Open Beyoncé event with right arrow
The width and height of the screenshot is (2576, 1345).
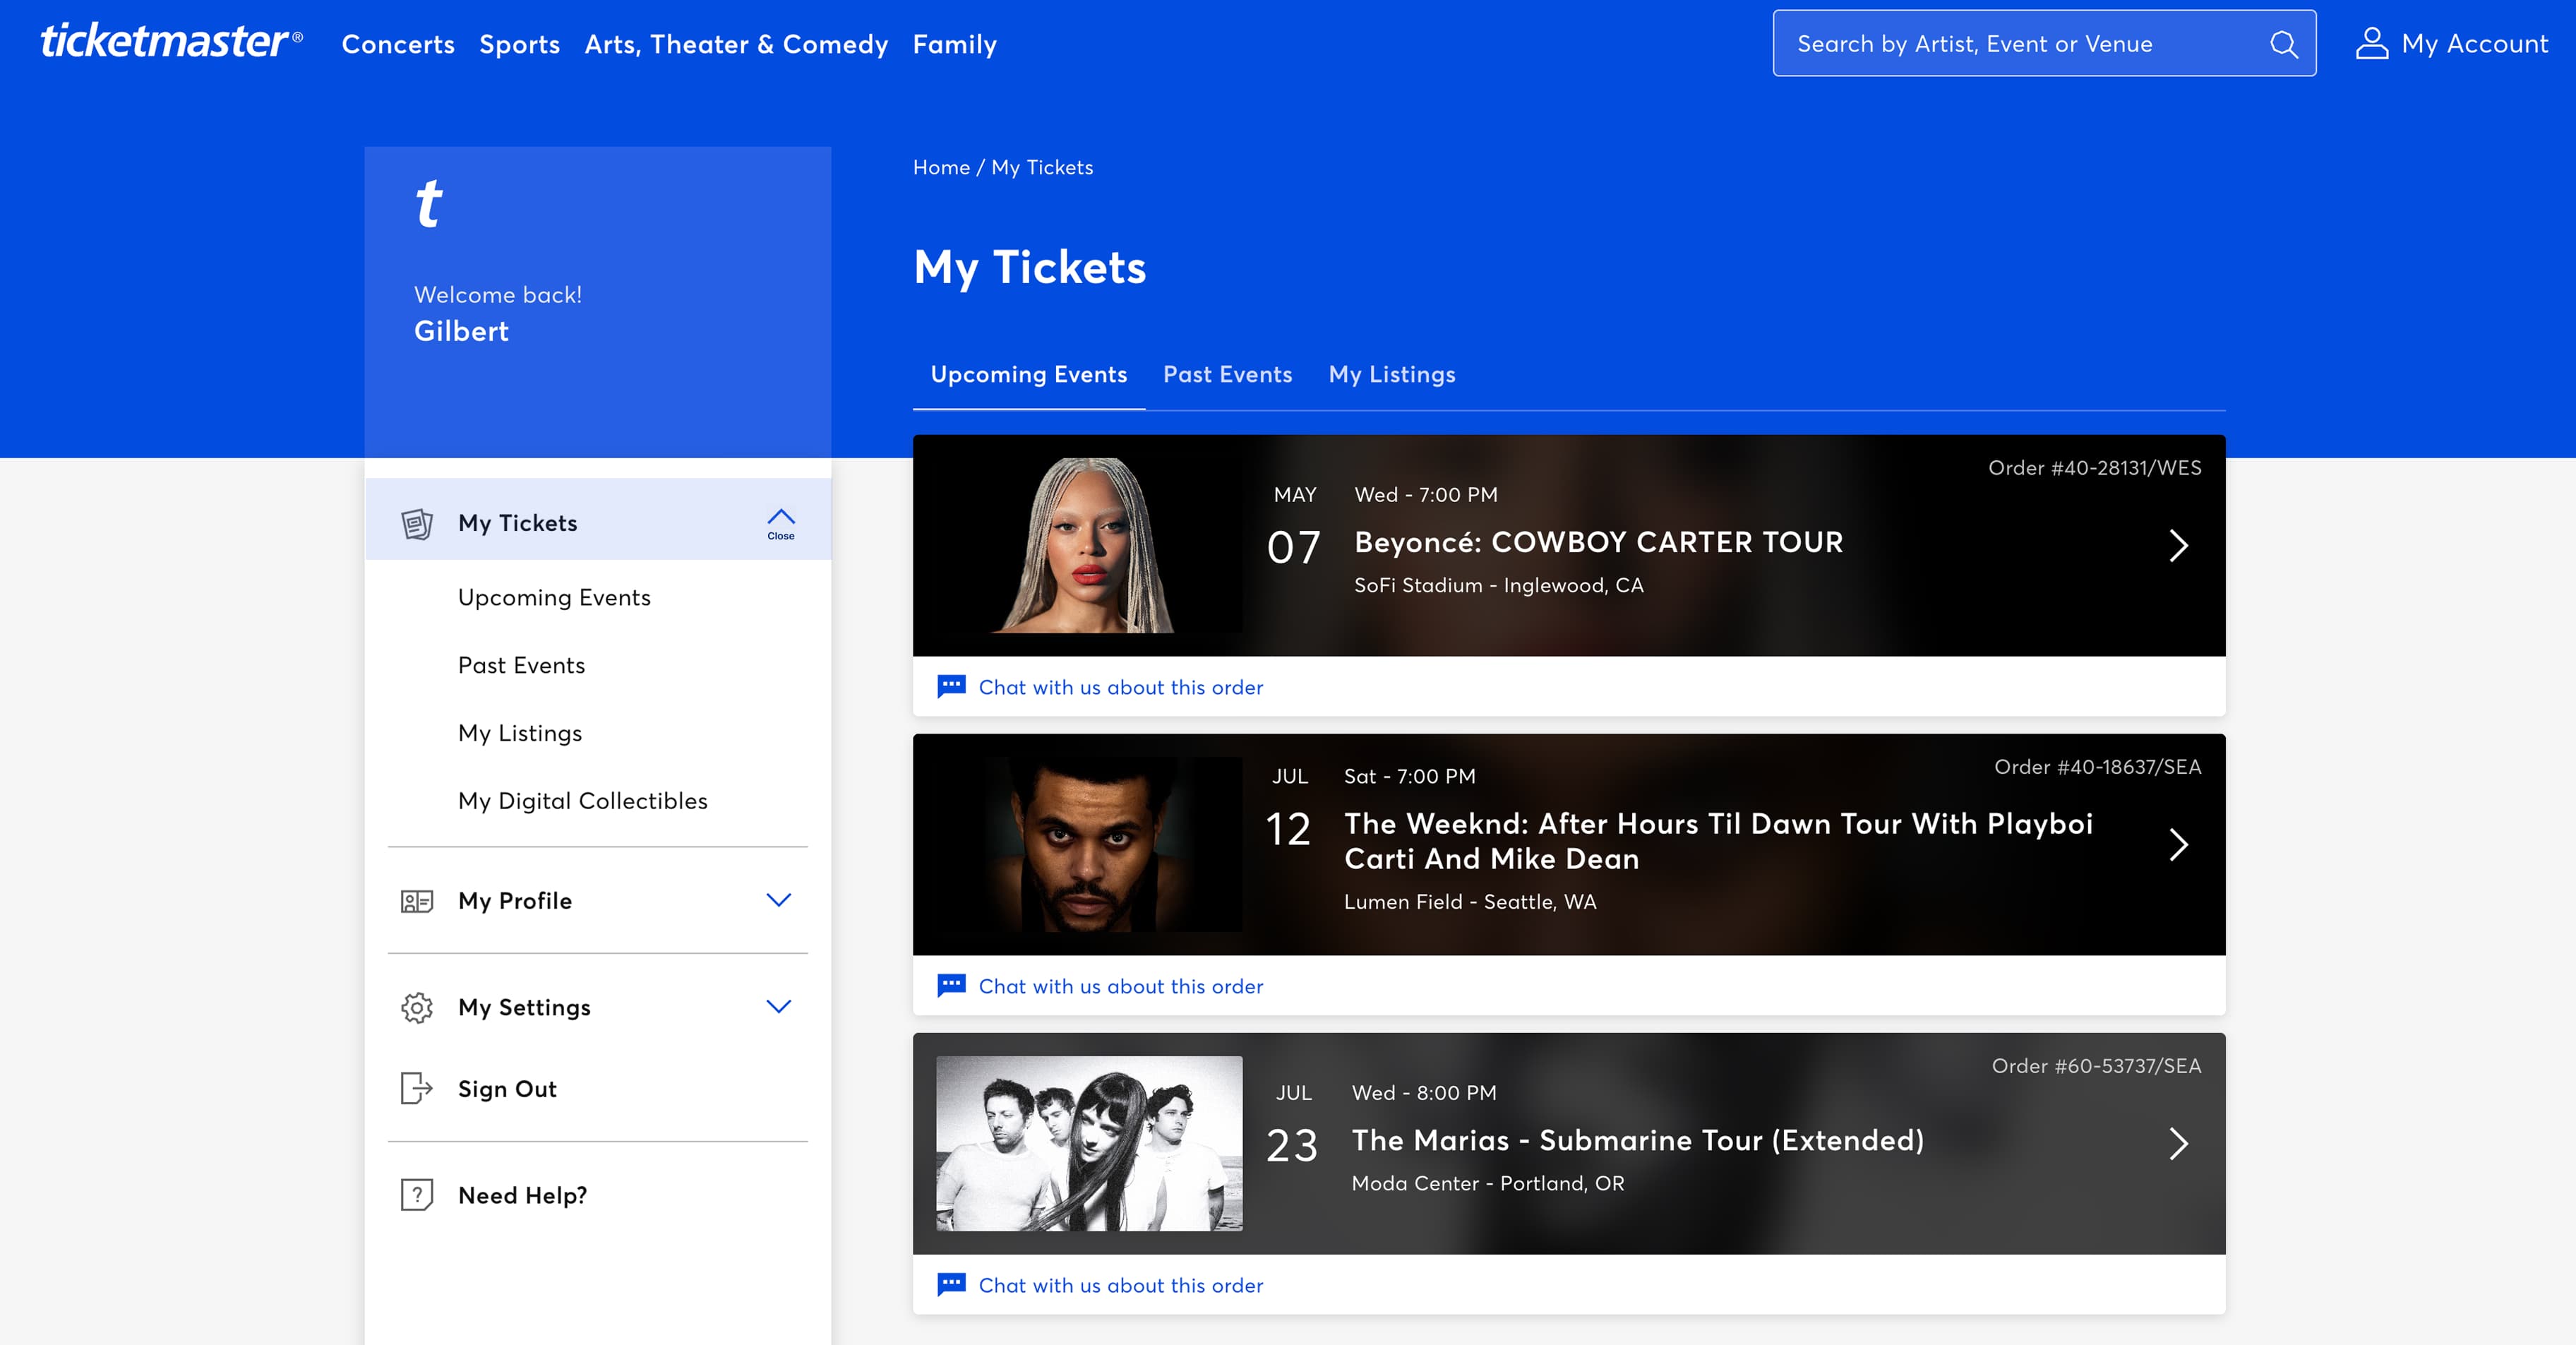click(x=2179, y=546)
